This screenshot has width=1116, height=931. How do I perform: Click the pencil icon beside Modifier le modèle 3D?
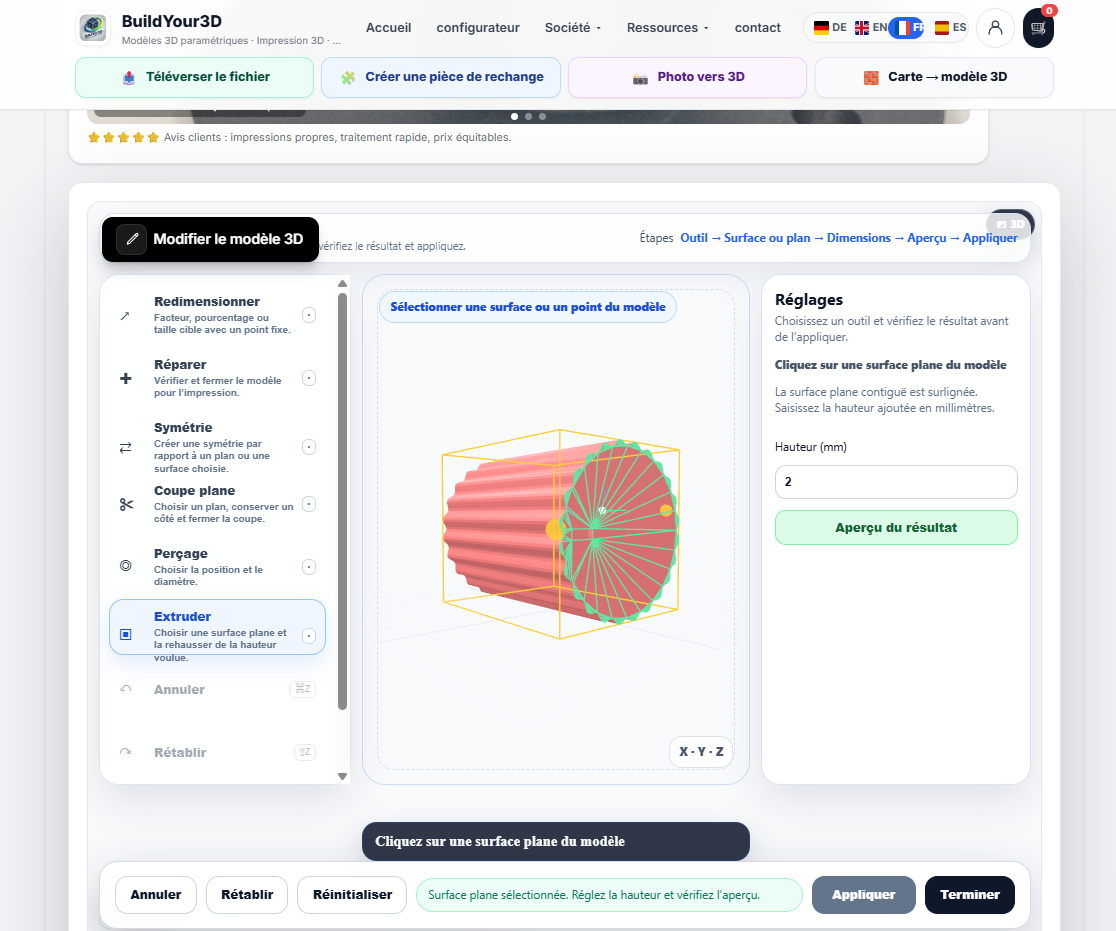tap(132, 239)
